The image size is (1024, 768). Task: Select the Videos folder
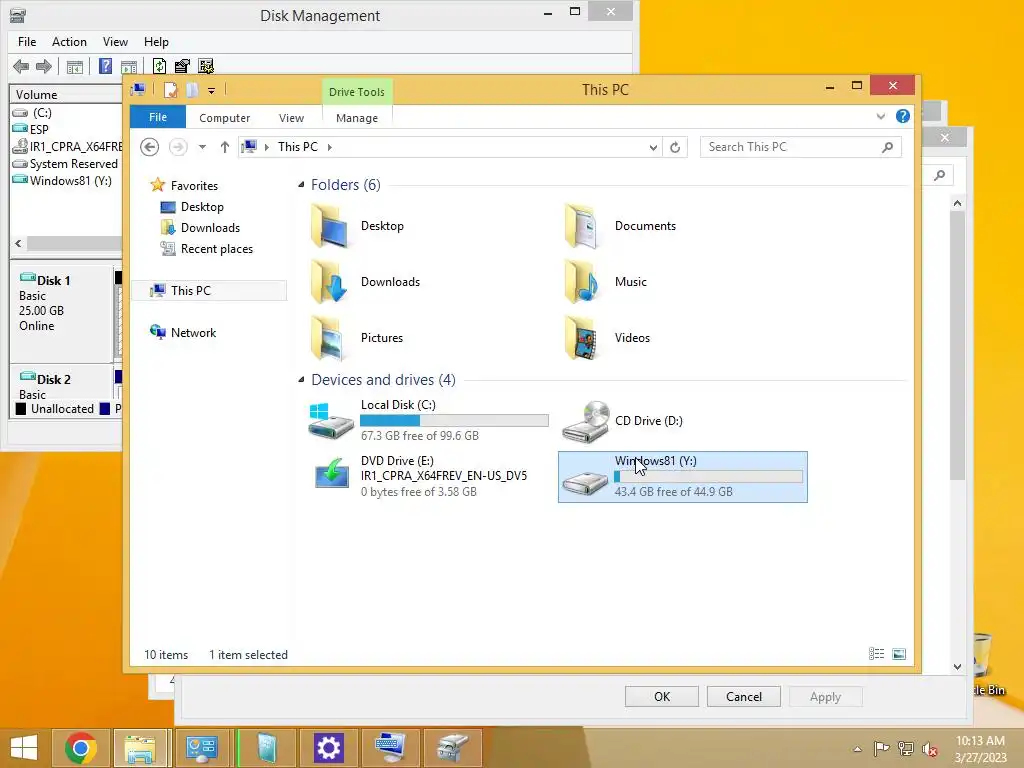click(607, 338)
